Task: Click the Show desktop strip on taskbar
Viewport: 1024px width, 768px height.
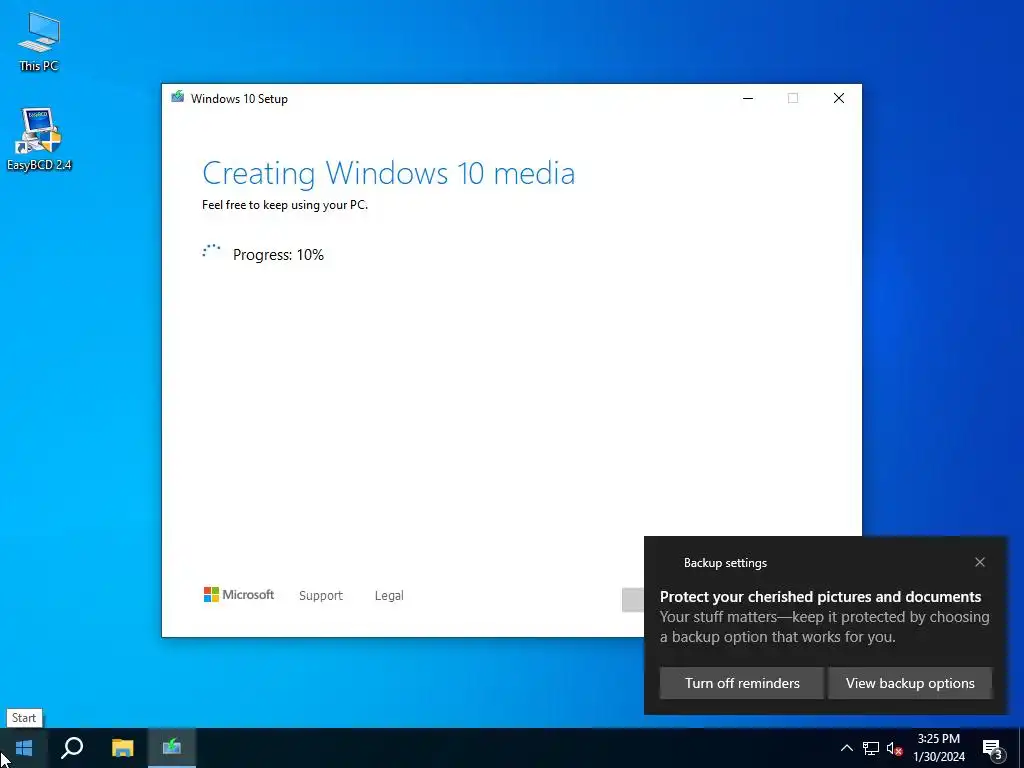Action: click(x=1021, y=748)
